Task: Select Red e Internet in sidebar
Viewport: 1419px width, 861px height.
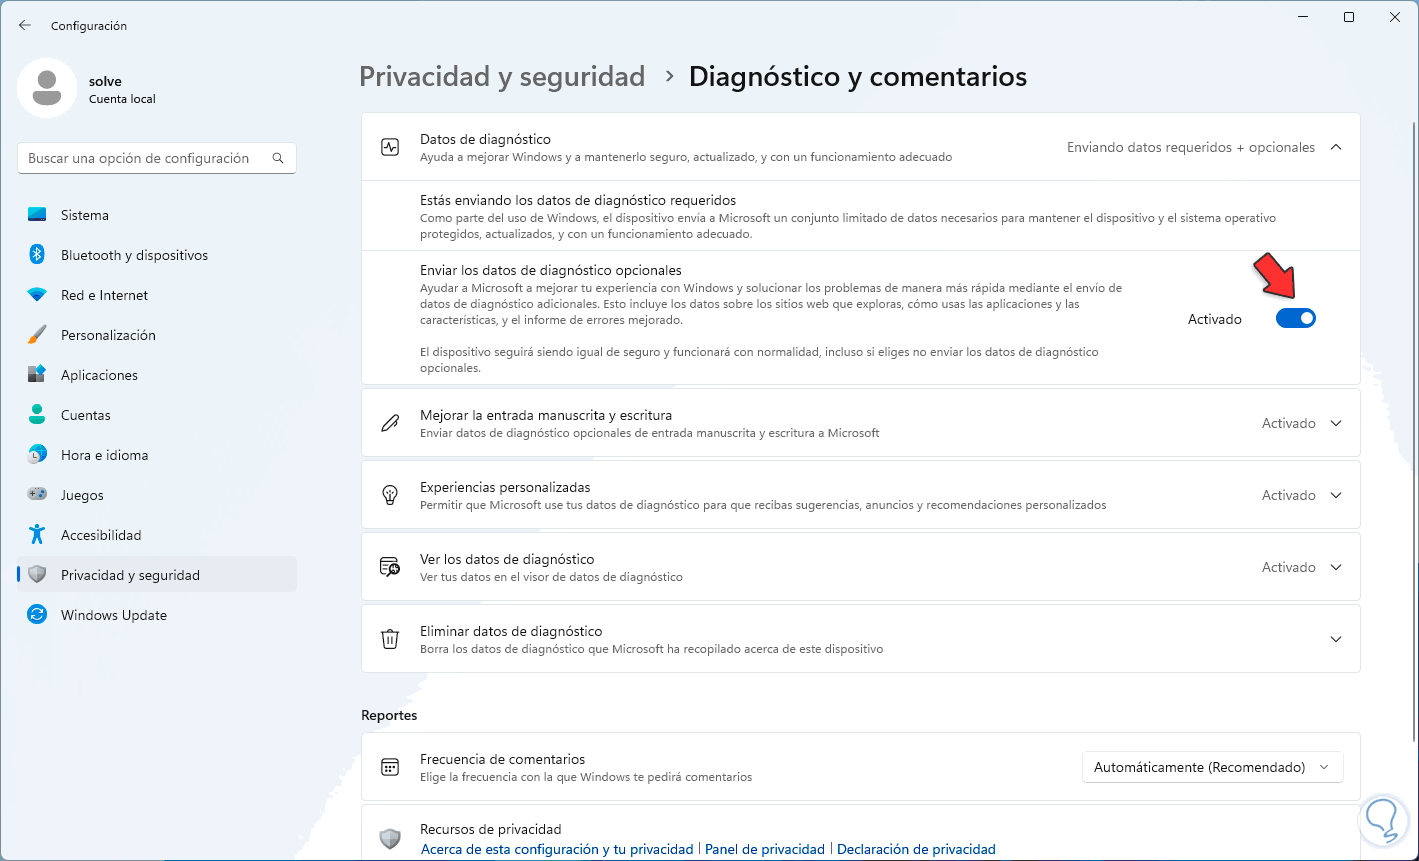Action: [104, 295]
